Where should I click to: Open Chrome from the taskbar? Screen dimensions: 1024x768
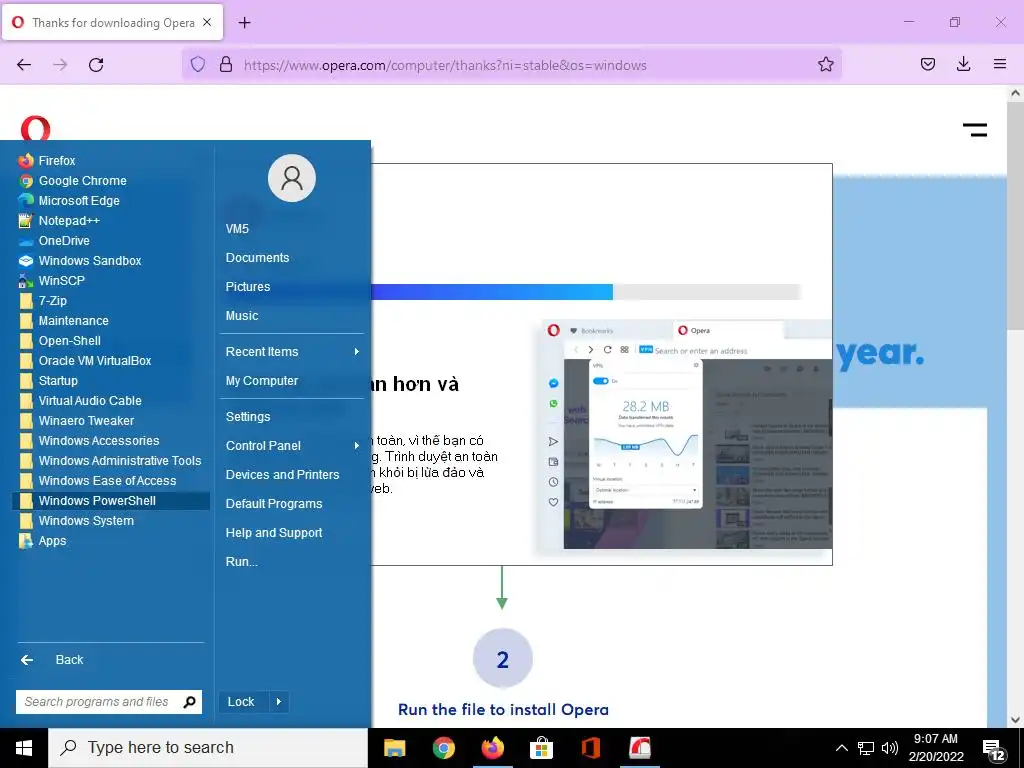click(443, 748)
